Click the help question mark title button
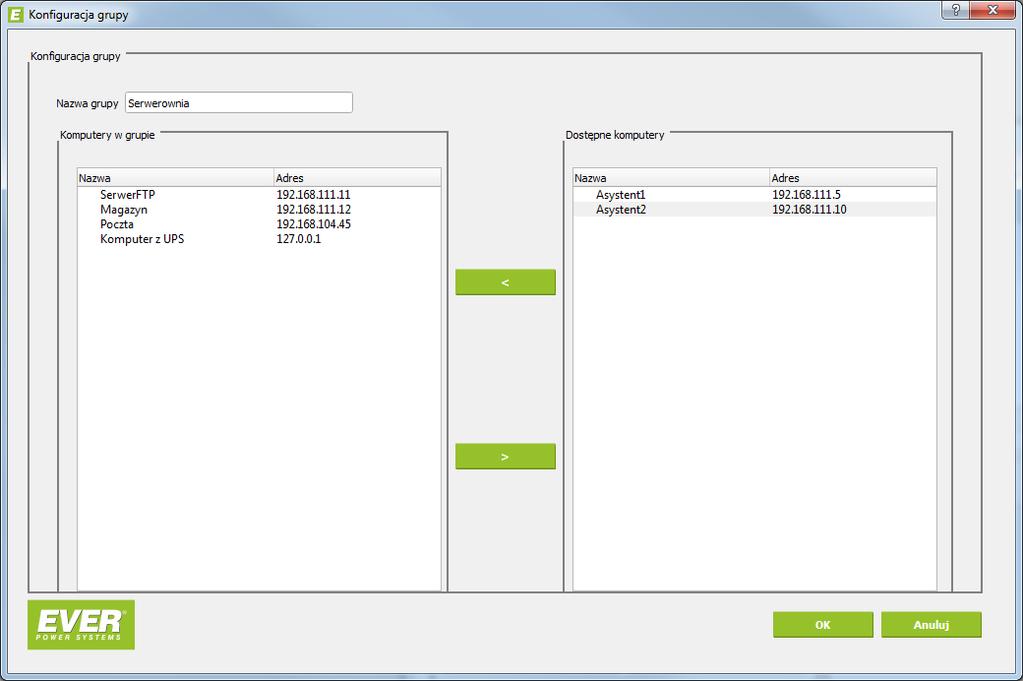 [956, 10]
